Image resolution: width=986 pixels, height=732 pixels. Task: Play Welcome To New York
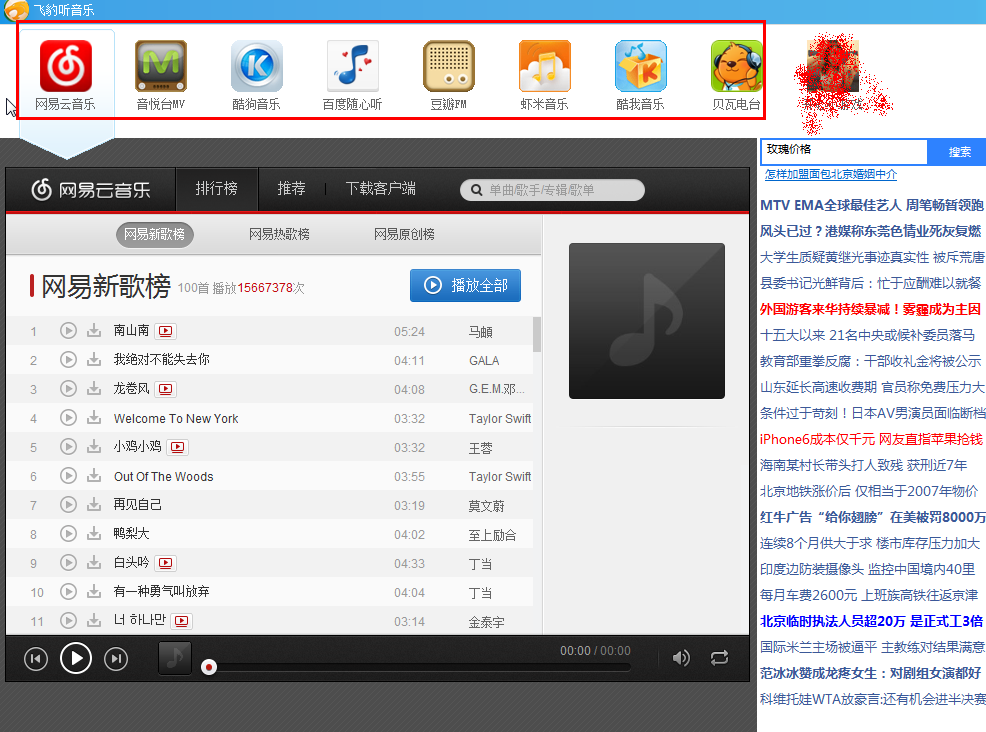pyautogui.click(x=68, y=418)
